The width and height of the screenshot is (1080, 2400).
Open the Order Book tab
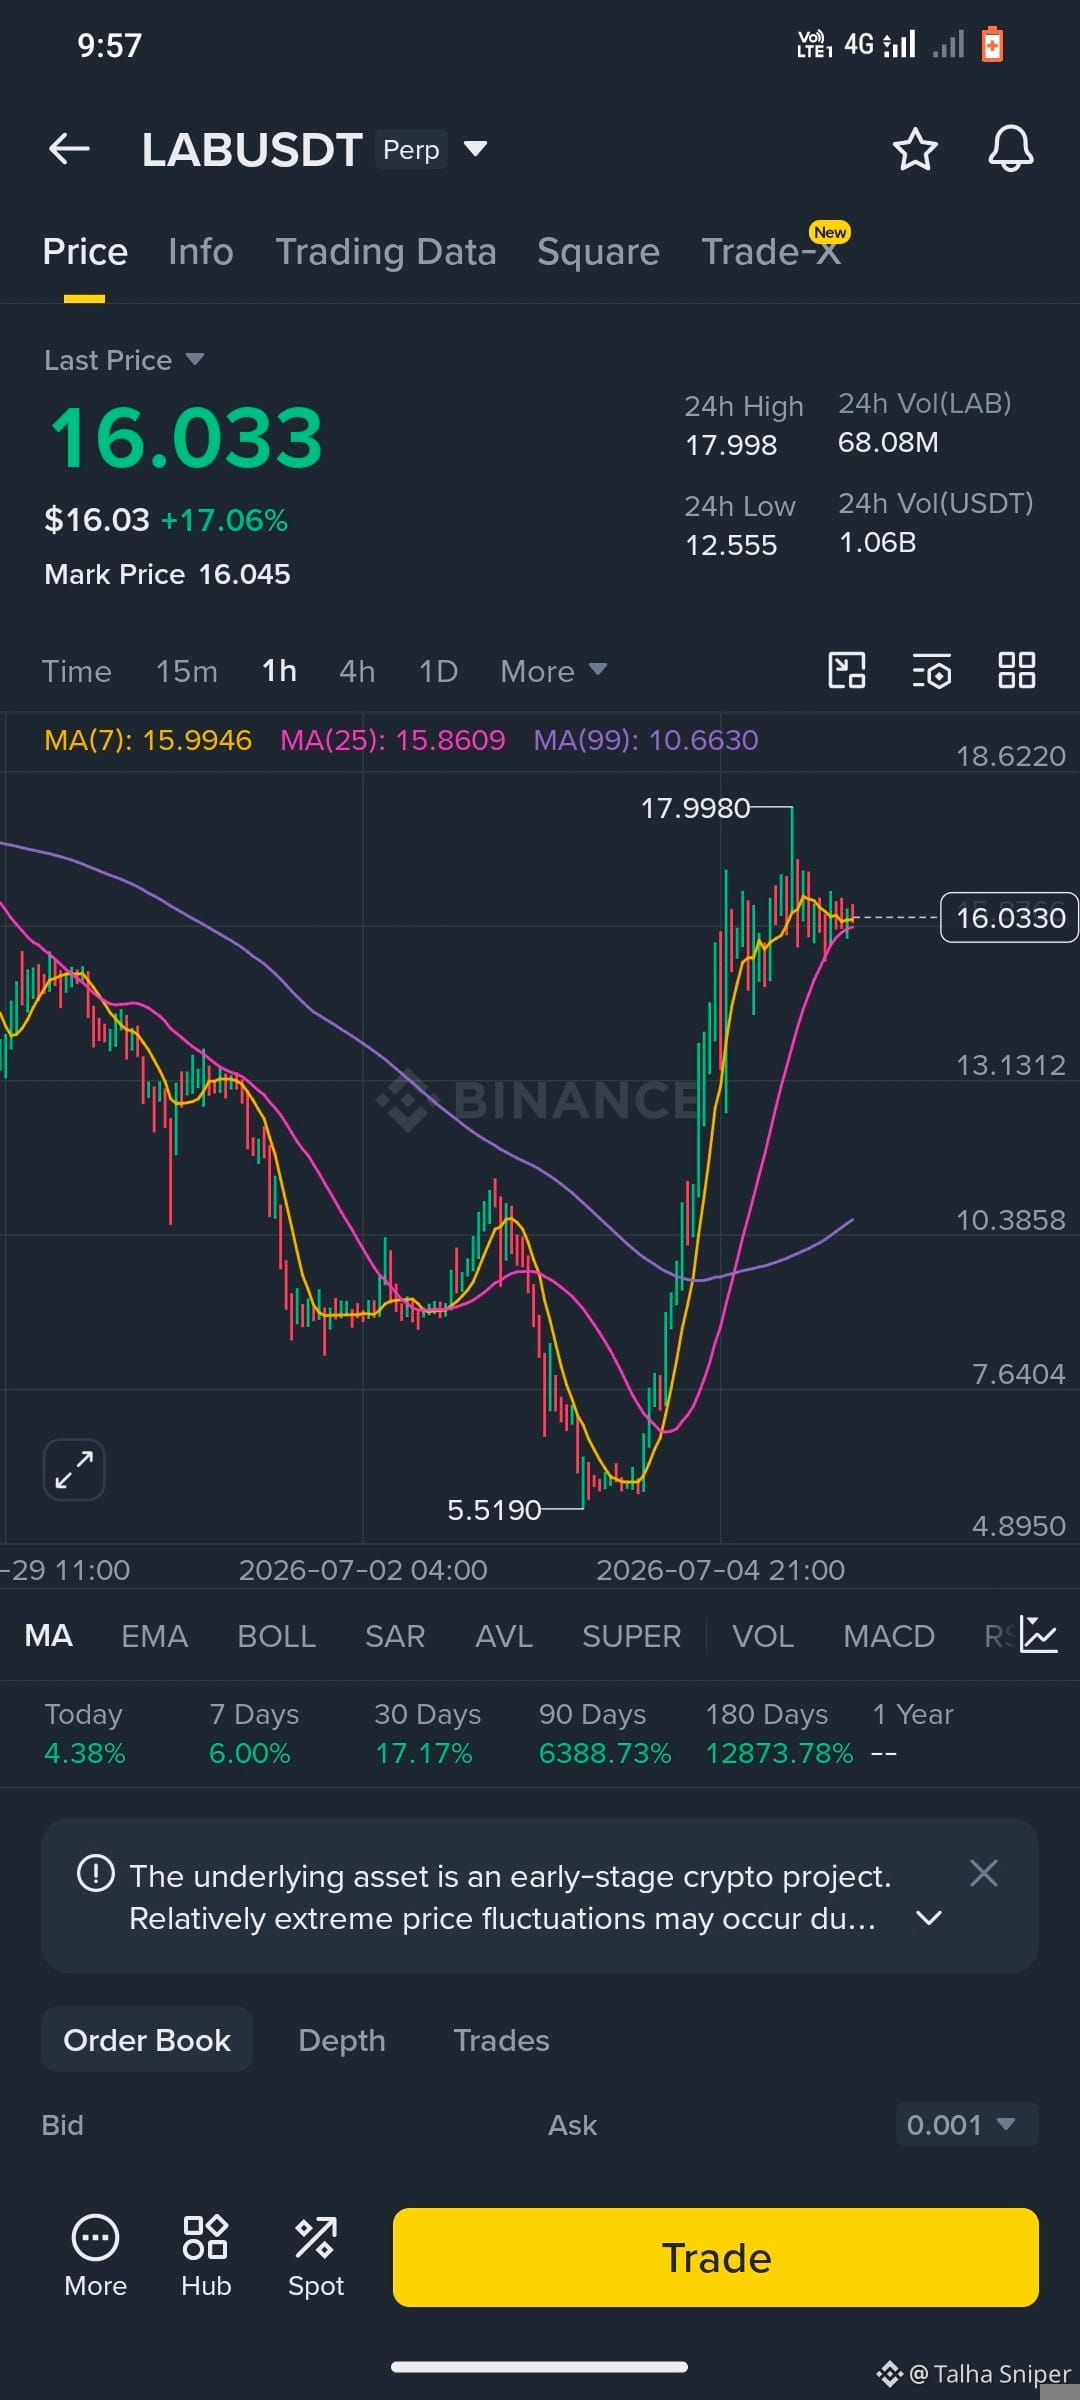coord(147,2040)
